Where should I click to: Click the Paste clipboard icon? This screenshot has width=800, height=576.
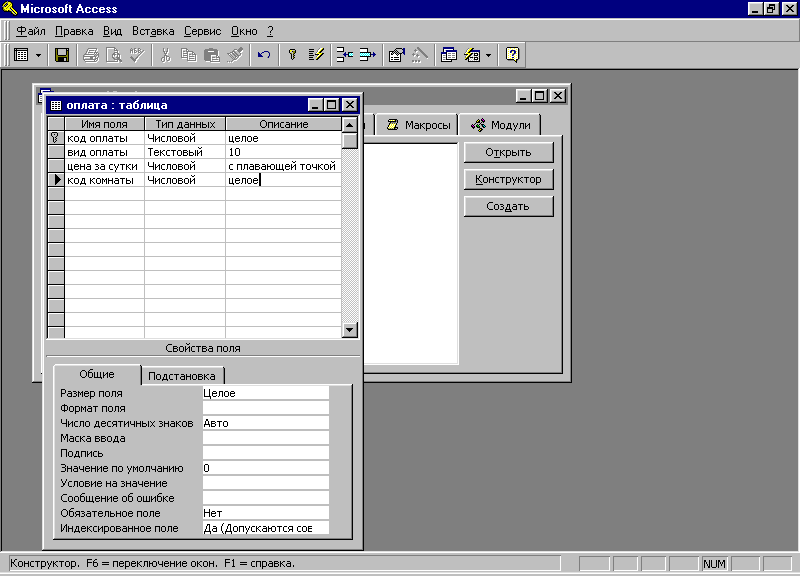(x=211, y=55)
